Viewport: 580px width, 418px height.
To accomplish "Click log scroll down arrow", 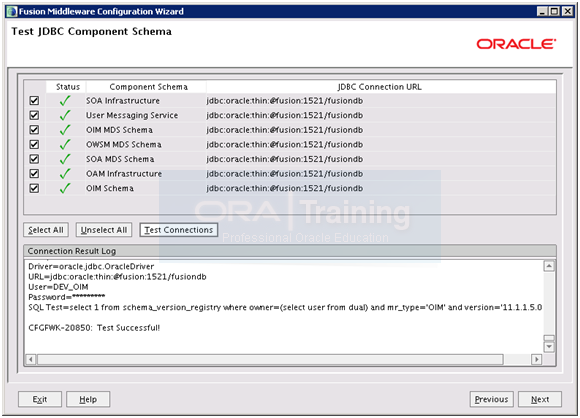I will [549, 347].
